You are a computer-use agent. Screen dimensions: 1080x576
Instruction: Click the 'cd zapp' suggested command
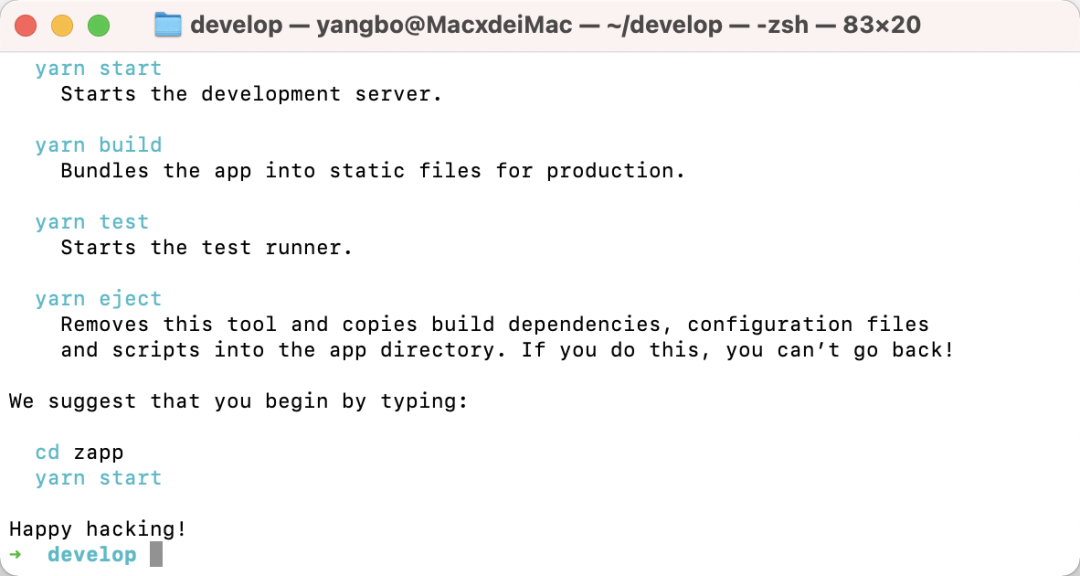pyautogui.click(x=79, y=453)
